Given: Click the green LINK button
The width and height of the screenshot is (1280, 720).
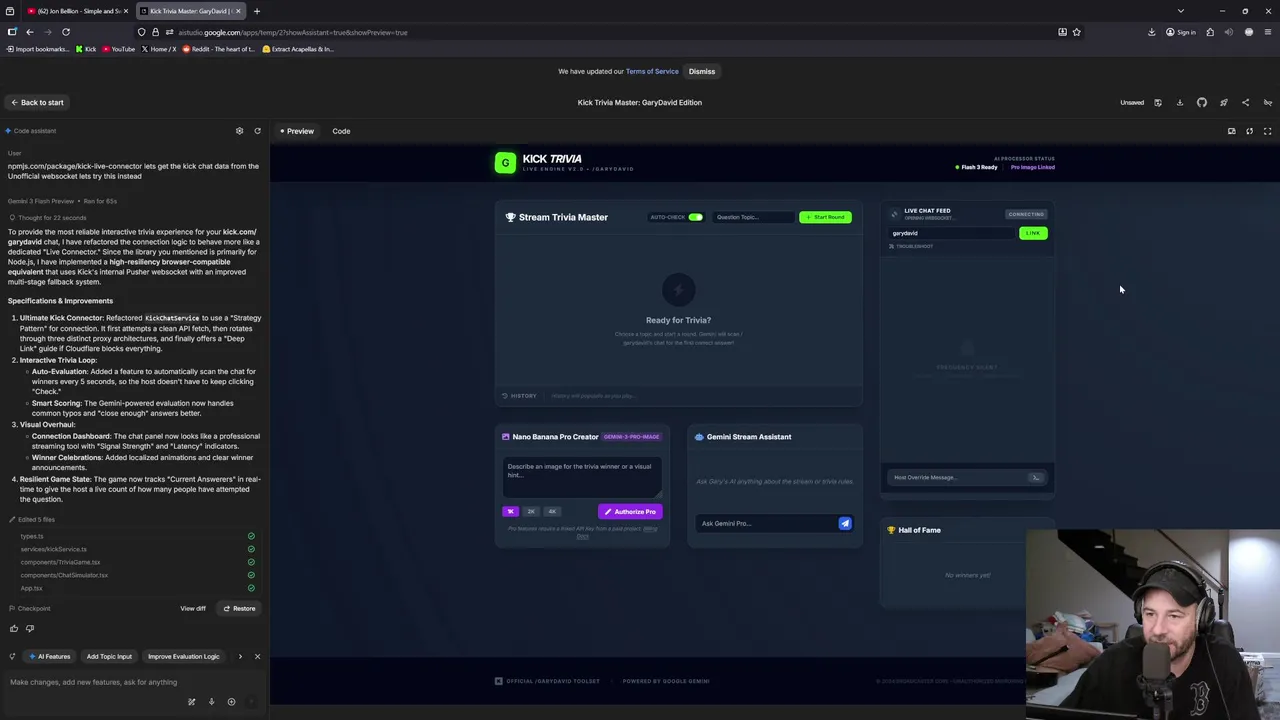Looking at the screenshot, I should [1033, 233].
